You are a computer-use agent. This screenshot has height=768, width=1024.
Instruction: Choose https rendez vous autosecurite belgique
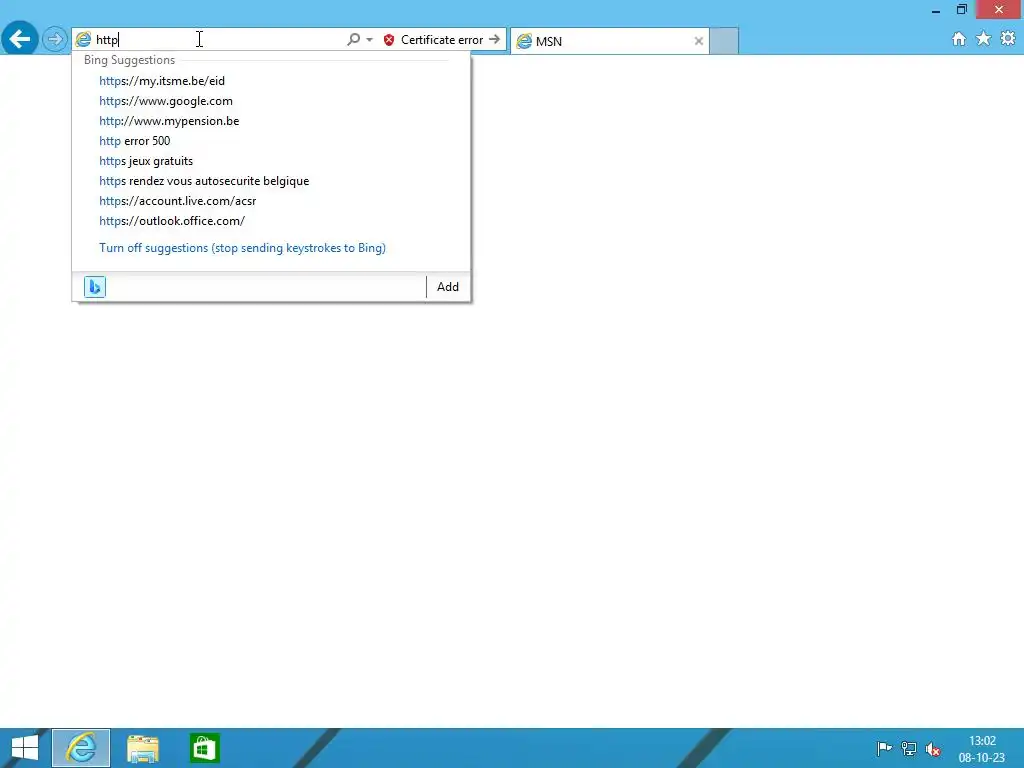[x=204, y=181]
